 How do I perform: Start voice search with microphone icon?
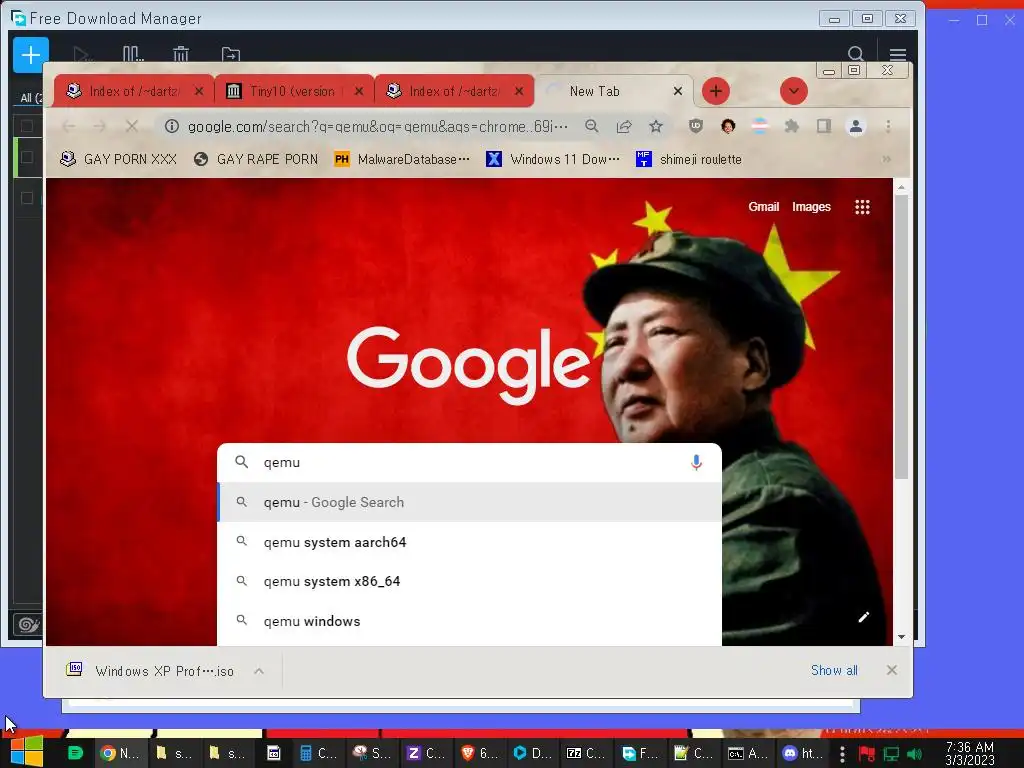[x=696, y=462]
